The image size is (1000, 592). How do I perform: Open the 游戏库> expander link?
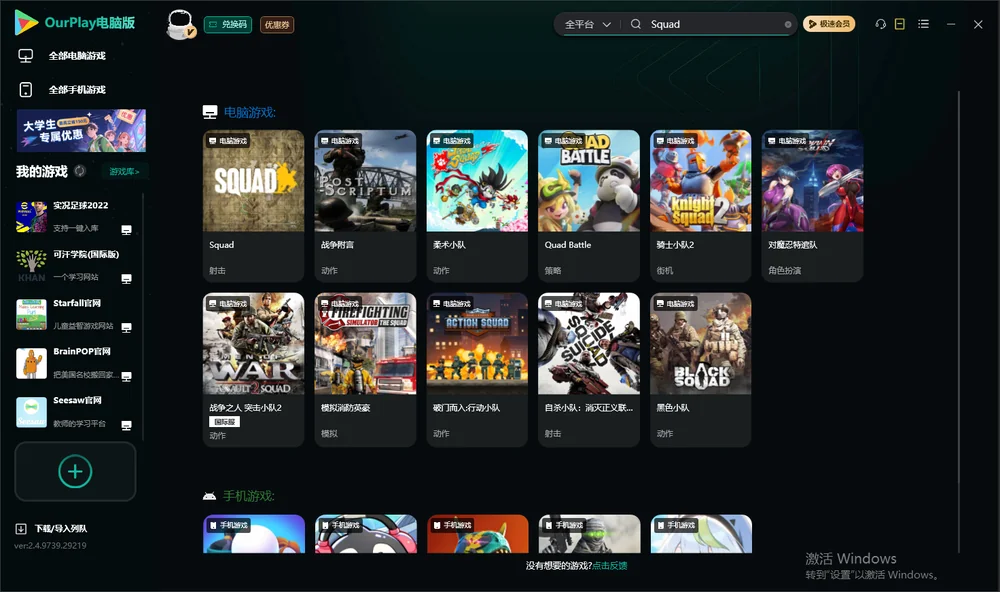click(124, 172)
